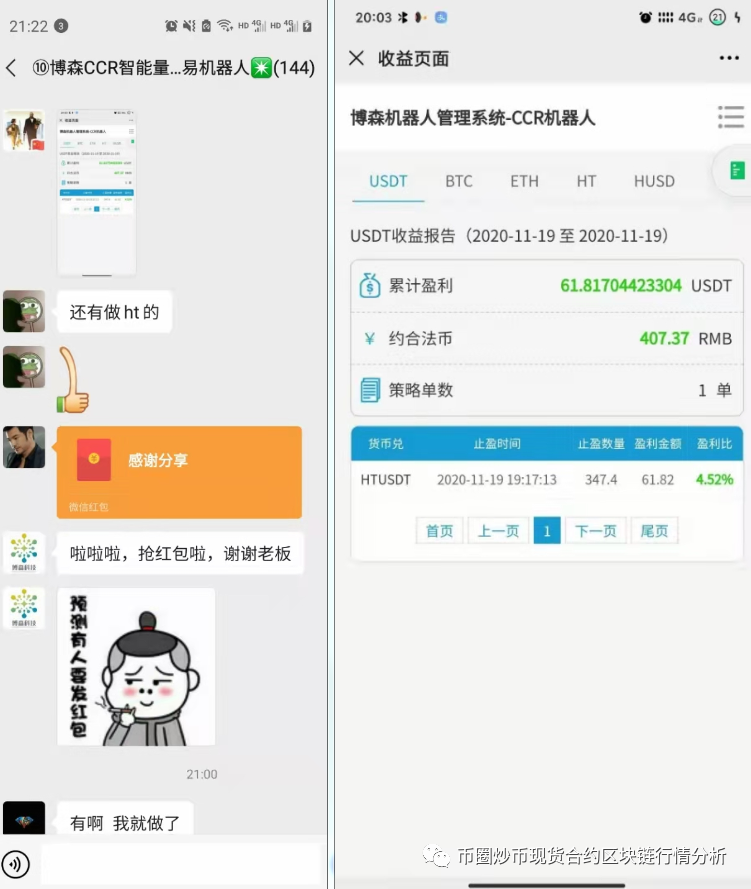Tap the money bag icon beside 累计盈利
Image resolution: width=751 pixels, height=889 pixels.
click(x=370, y=286)
